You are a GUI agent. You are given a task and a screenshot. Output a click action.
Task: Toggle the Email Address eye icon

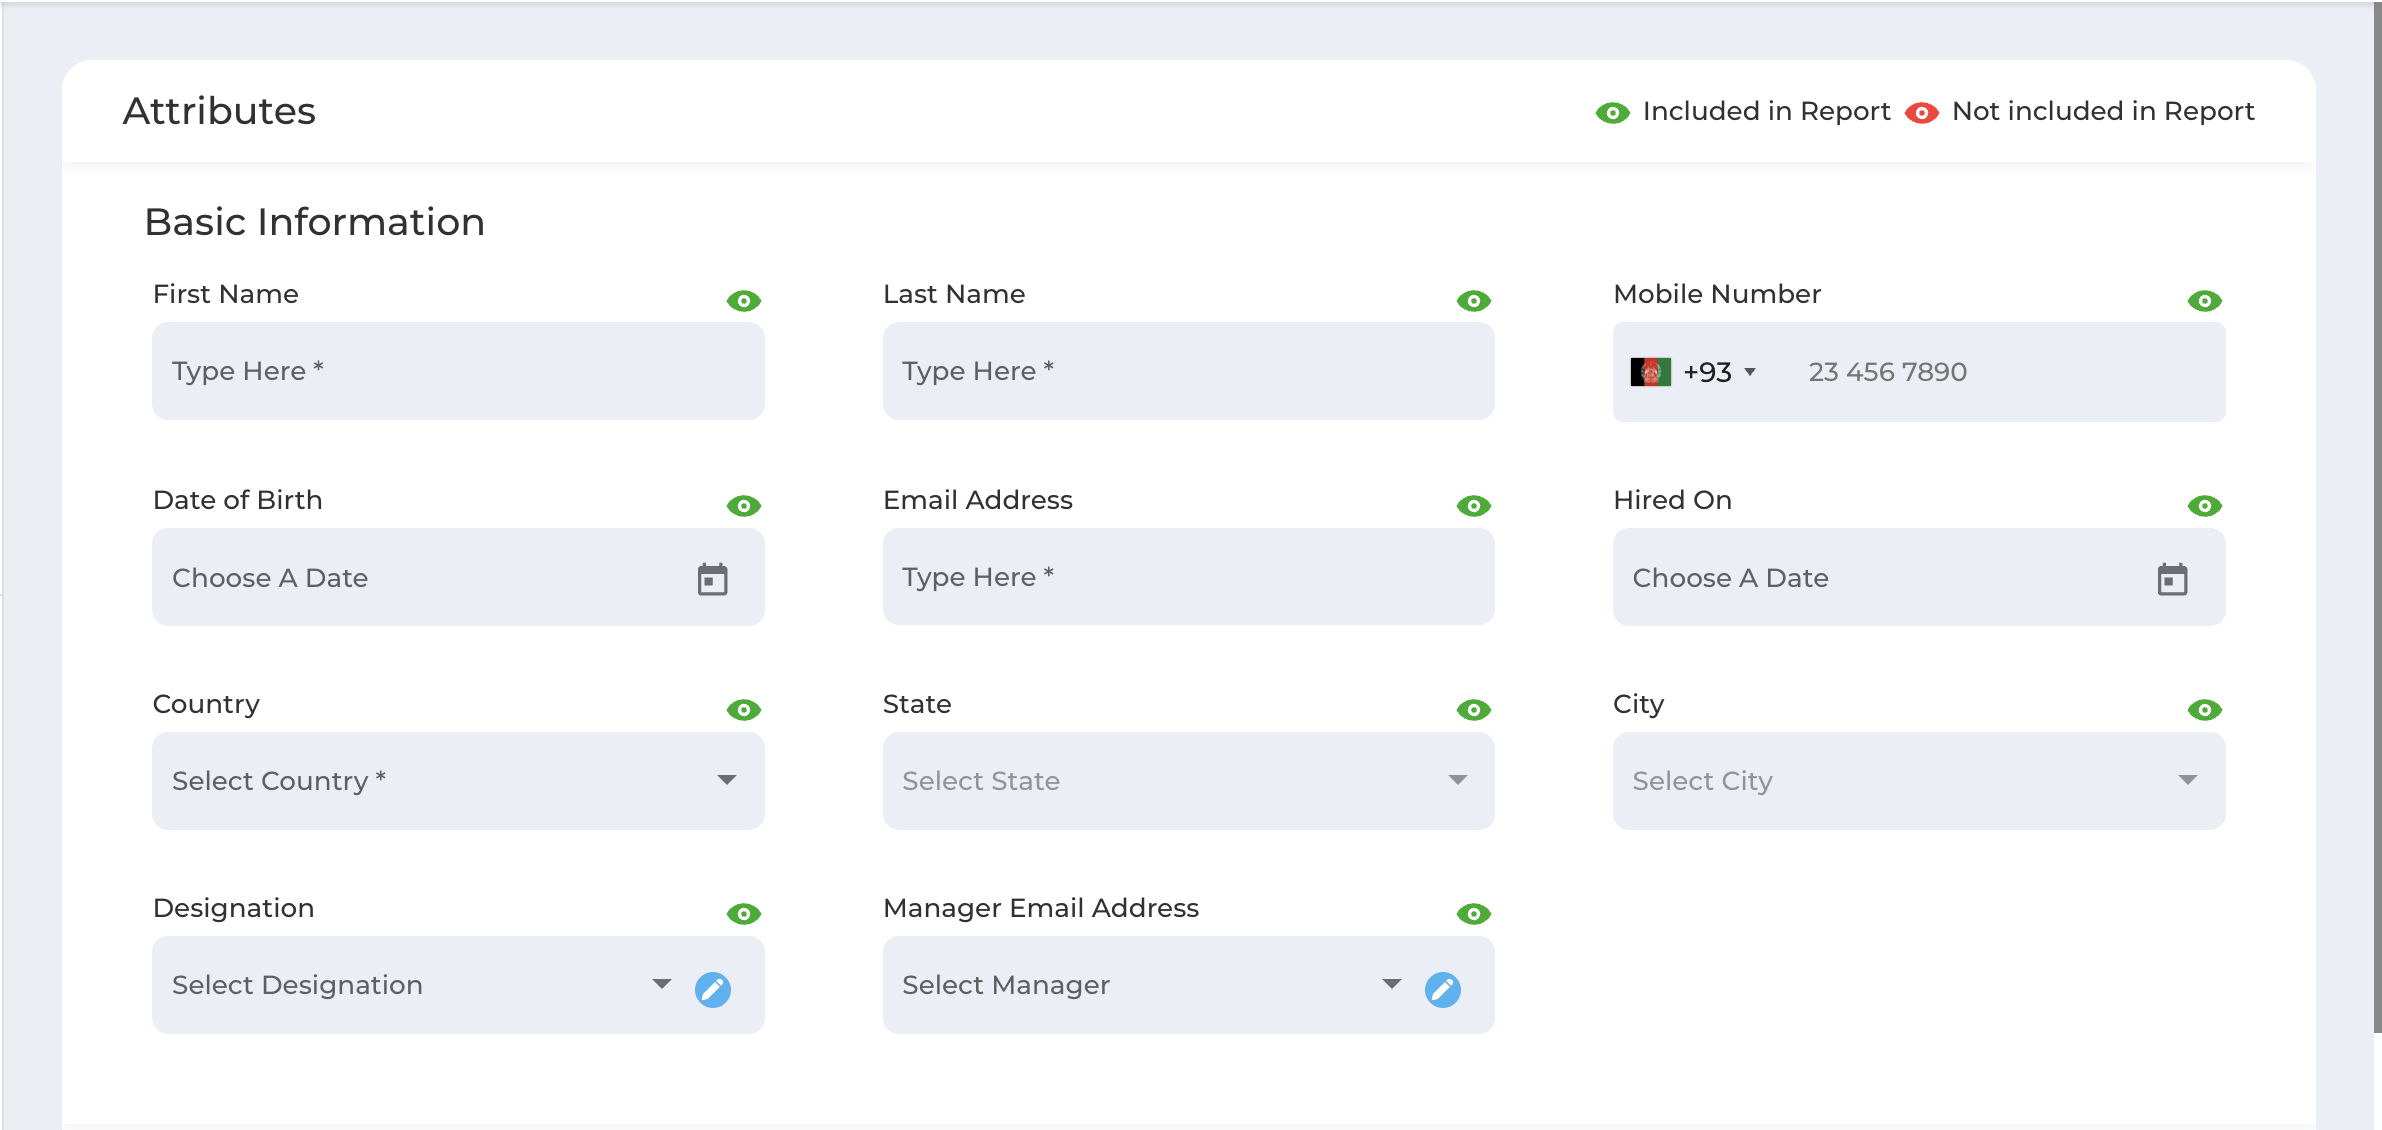(x=1474, y=506)
